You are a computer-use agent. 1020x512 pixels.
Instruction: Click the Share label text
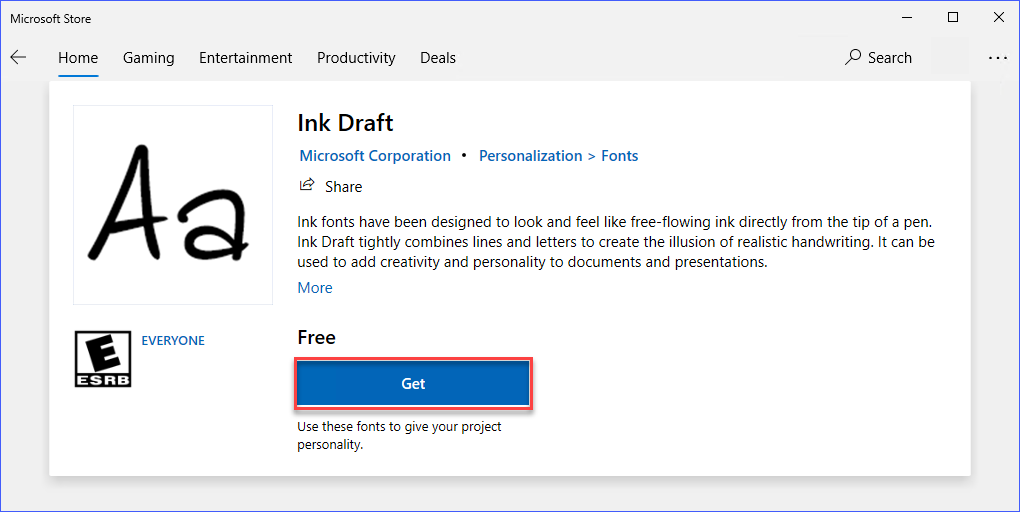click(343, 187)
